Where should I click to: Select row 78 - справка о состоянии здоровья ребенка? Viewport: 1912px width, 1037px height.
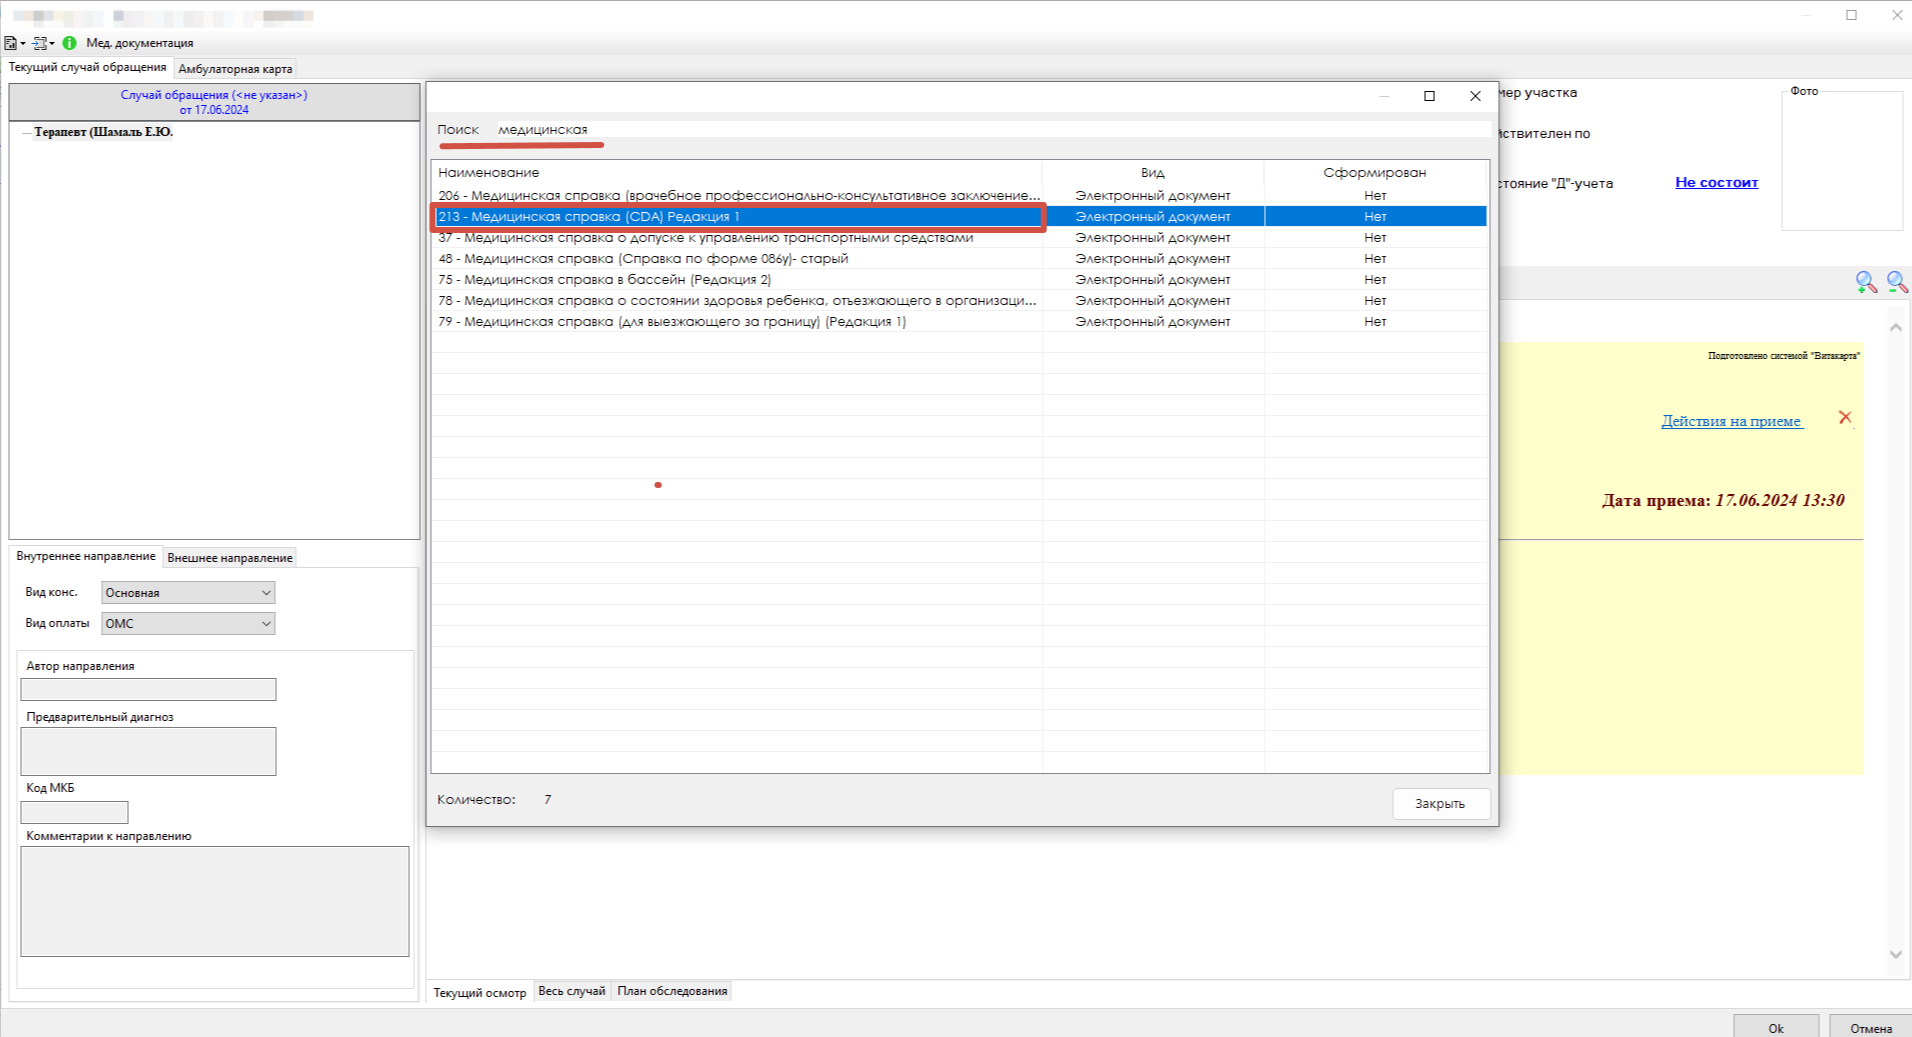click(x=960, y=301)
